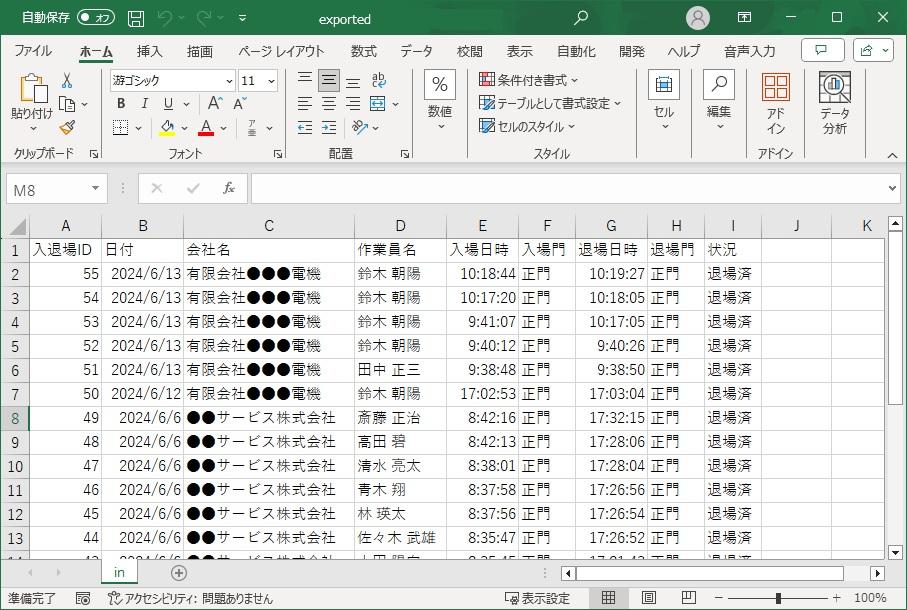907x610 pixels.
Task: Open Ribbon Display Options icon
Action: click(x=744, y=17)
